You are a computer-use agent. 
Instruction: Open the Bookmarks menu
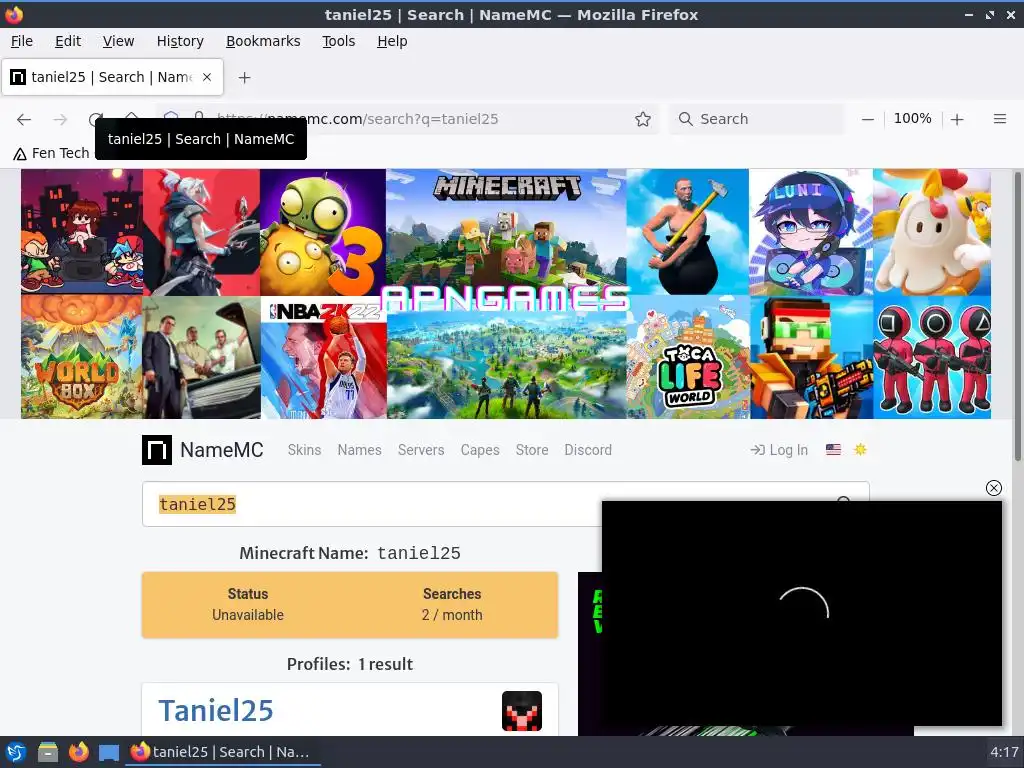[263, 41]
